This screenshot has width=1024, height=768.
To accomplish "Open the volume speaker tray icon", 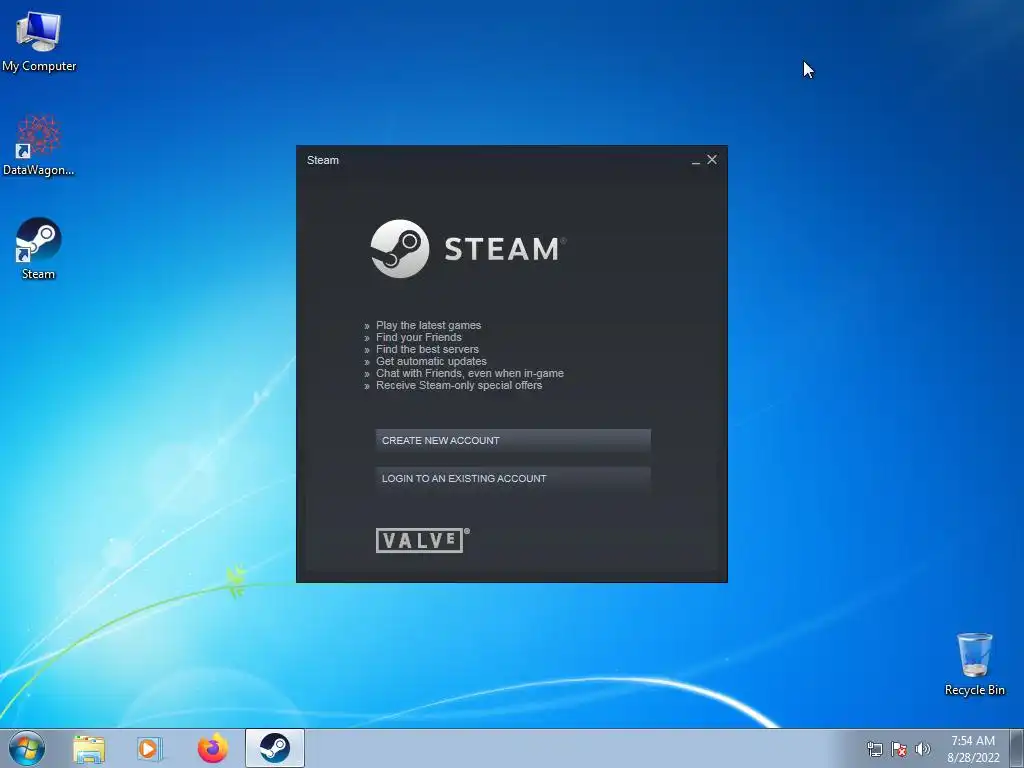I will click(x=922, y=749).
